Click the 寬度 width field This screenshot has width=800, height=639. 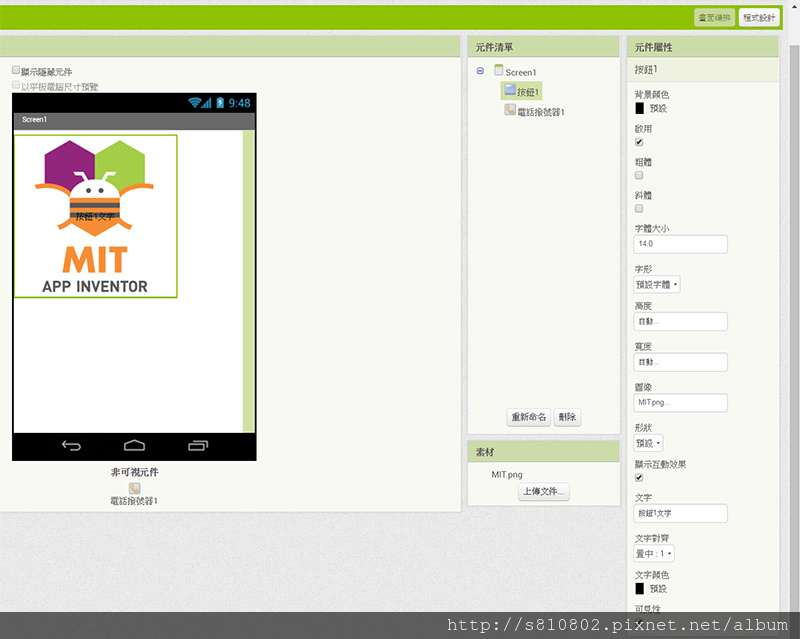point(681,362)
